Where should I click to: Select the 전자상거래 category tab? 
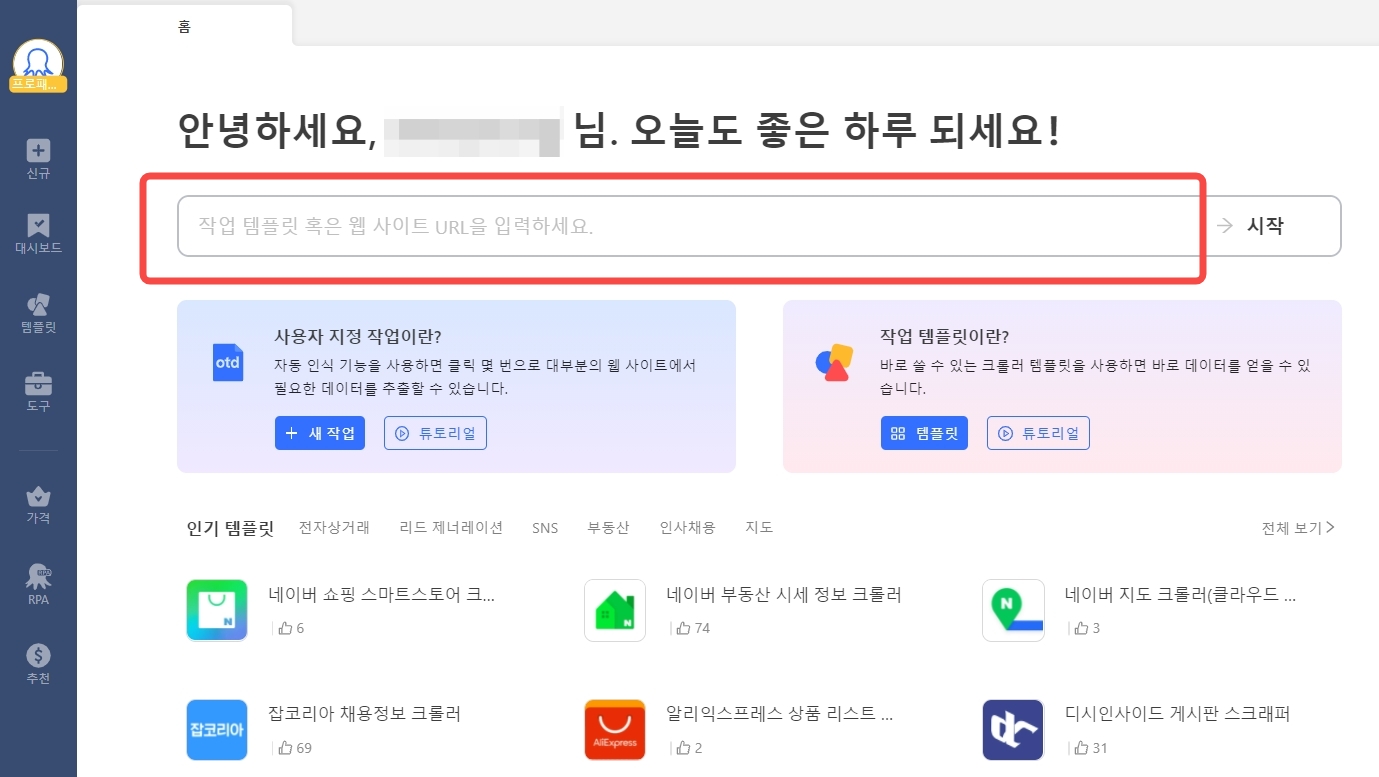point(334,528)
